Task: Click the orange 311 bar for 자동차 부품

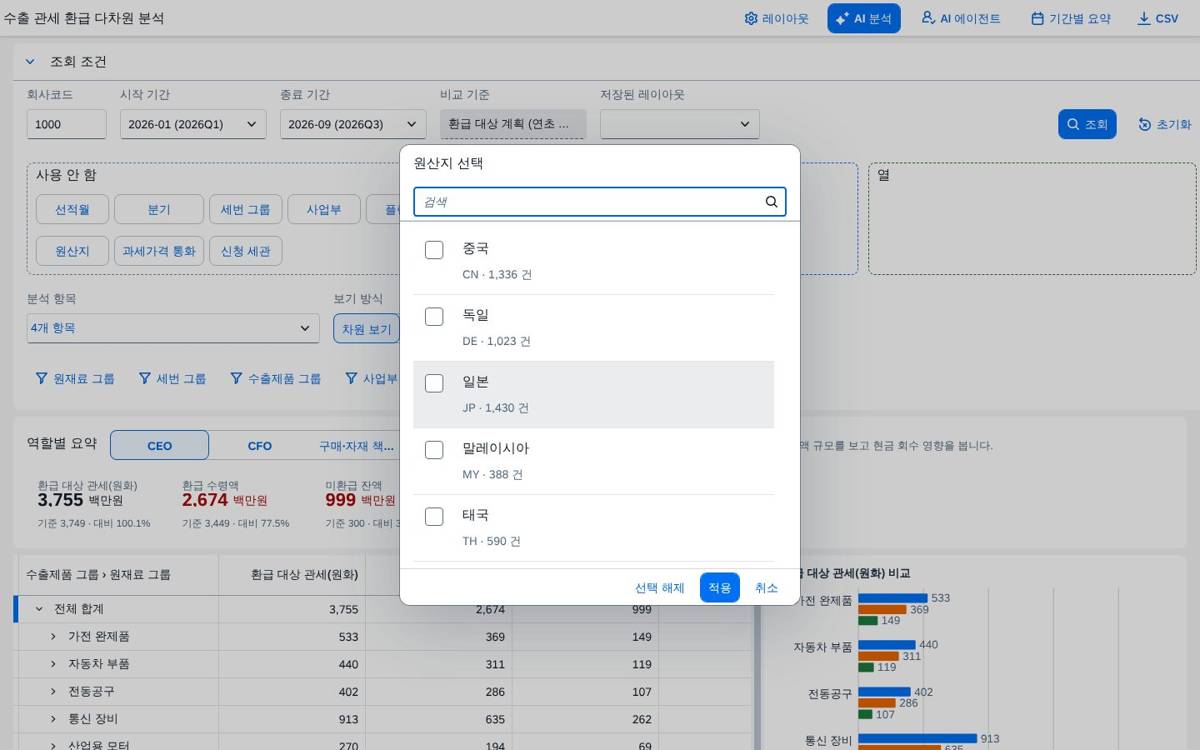Action: (878, 656)
